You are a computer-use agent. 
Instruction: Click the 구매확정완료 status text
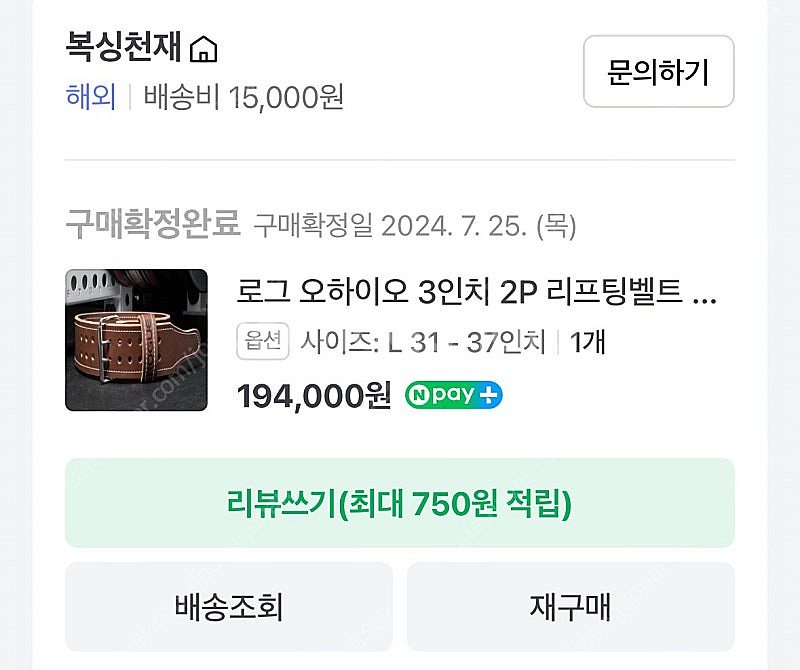click(153, 224)
